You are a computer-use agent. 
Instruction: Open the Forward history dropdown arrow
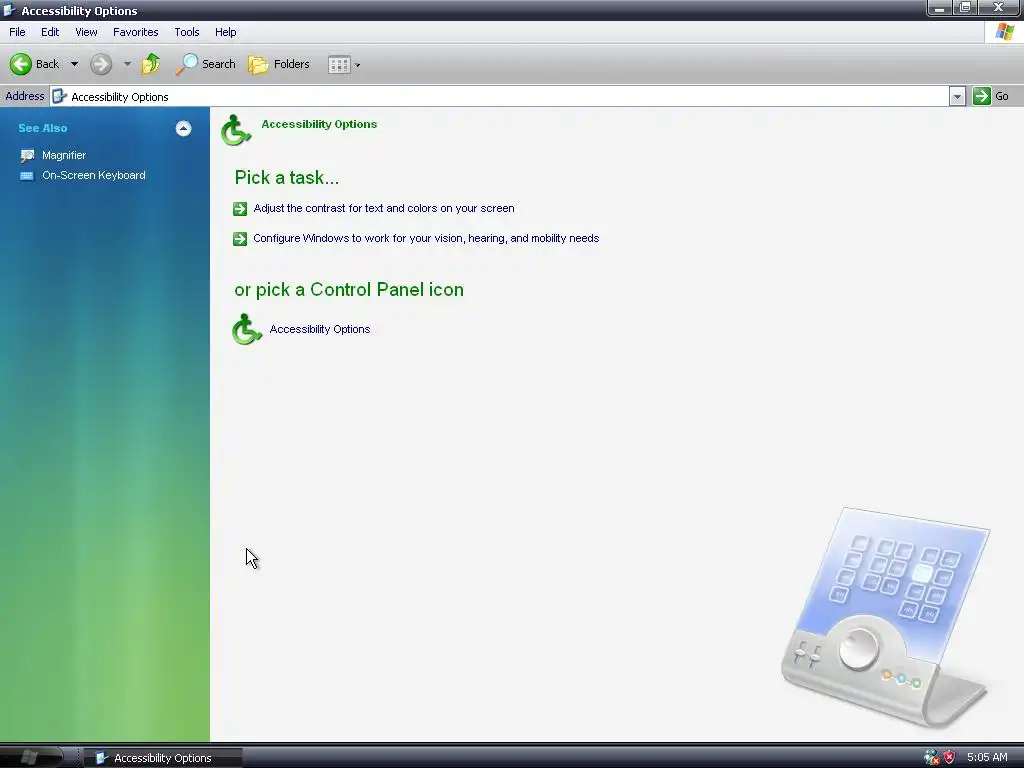click(127, 64)
